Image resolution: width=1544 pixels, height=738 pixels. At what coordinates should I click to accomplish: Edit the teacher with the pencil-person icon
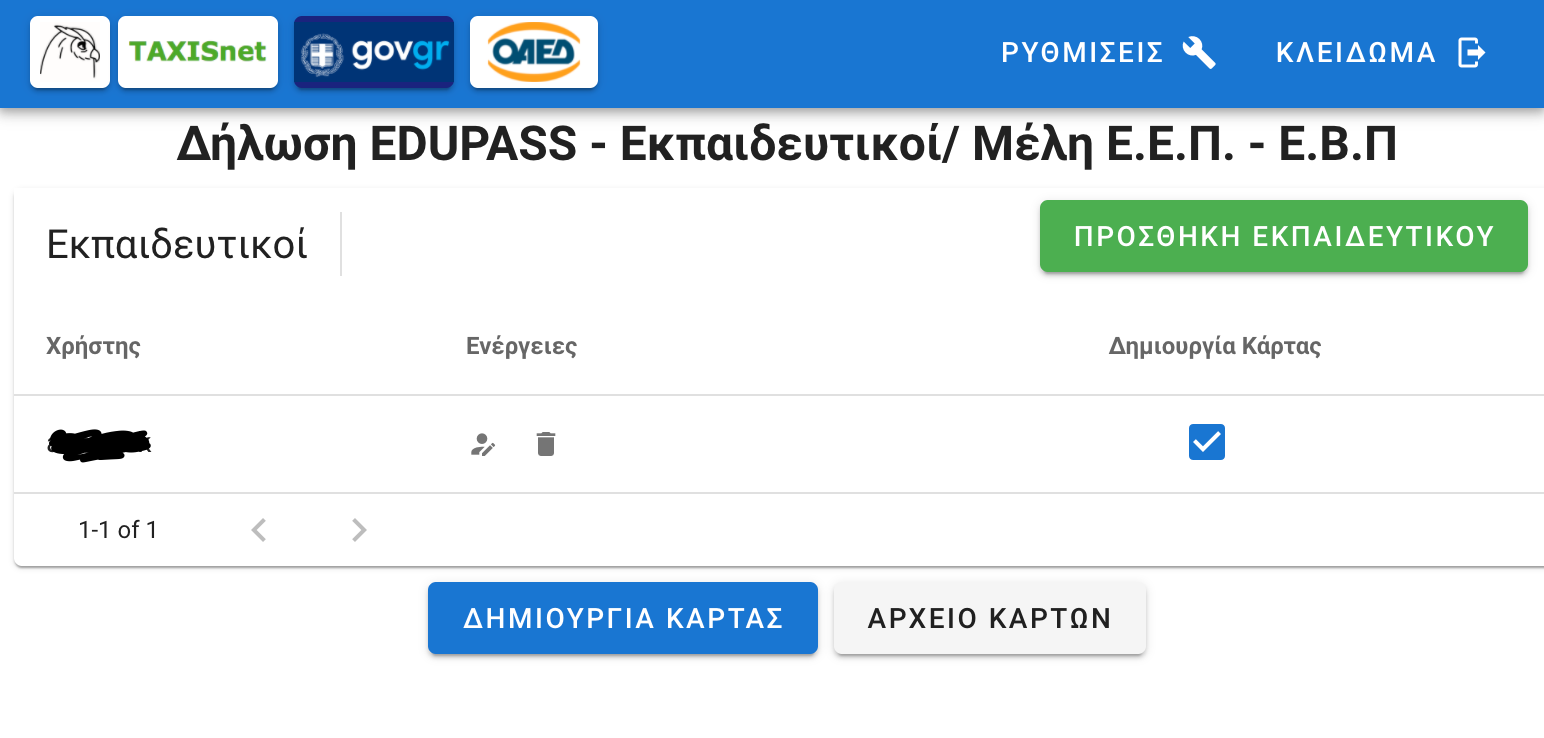pos(483,444)
